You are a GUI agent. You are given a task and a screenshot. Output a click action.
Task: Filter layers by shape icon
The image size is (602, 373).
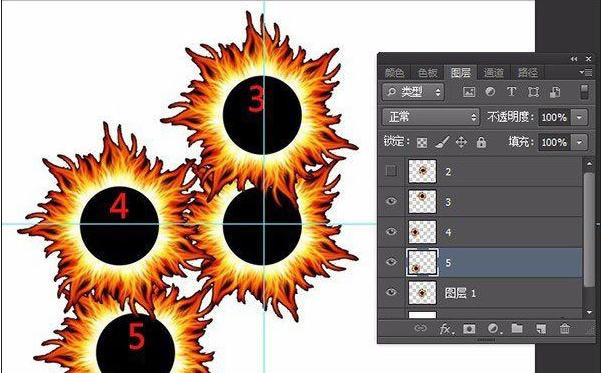[x=533, y=92]
